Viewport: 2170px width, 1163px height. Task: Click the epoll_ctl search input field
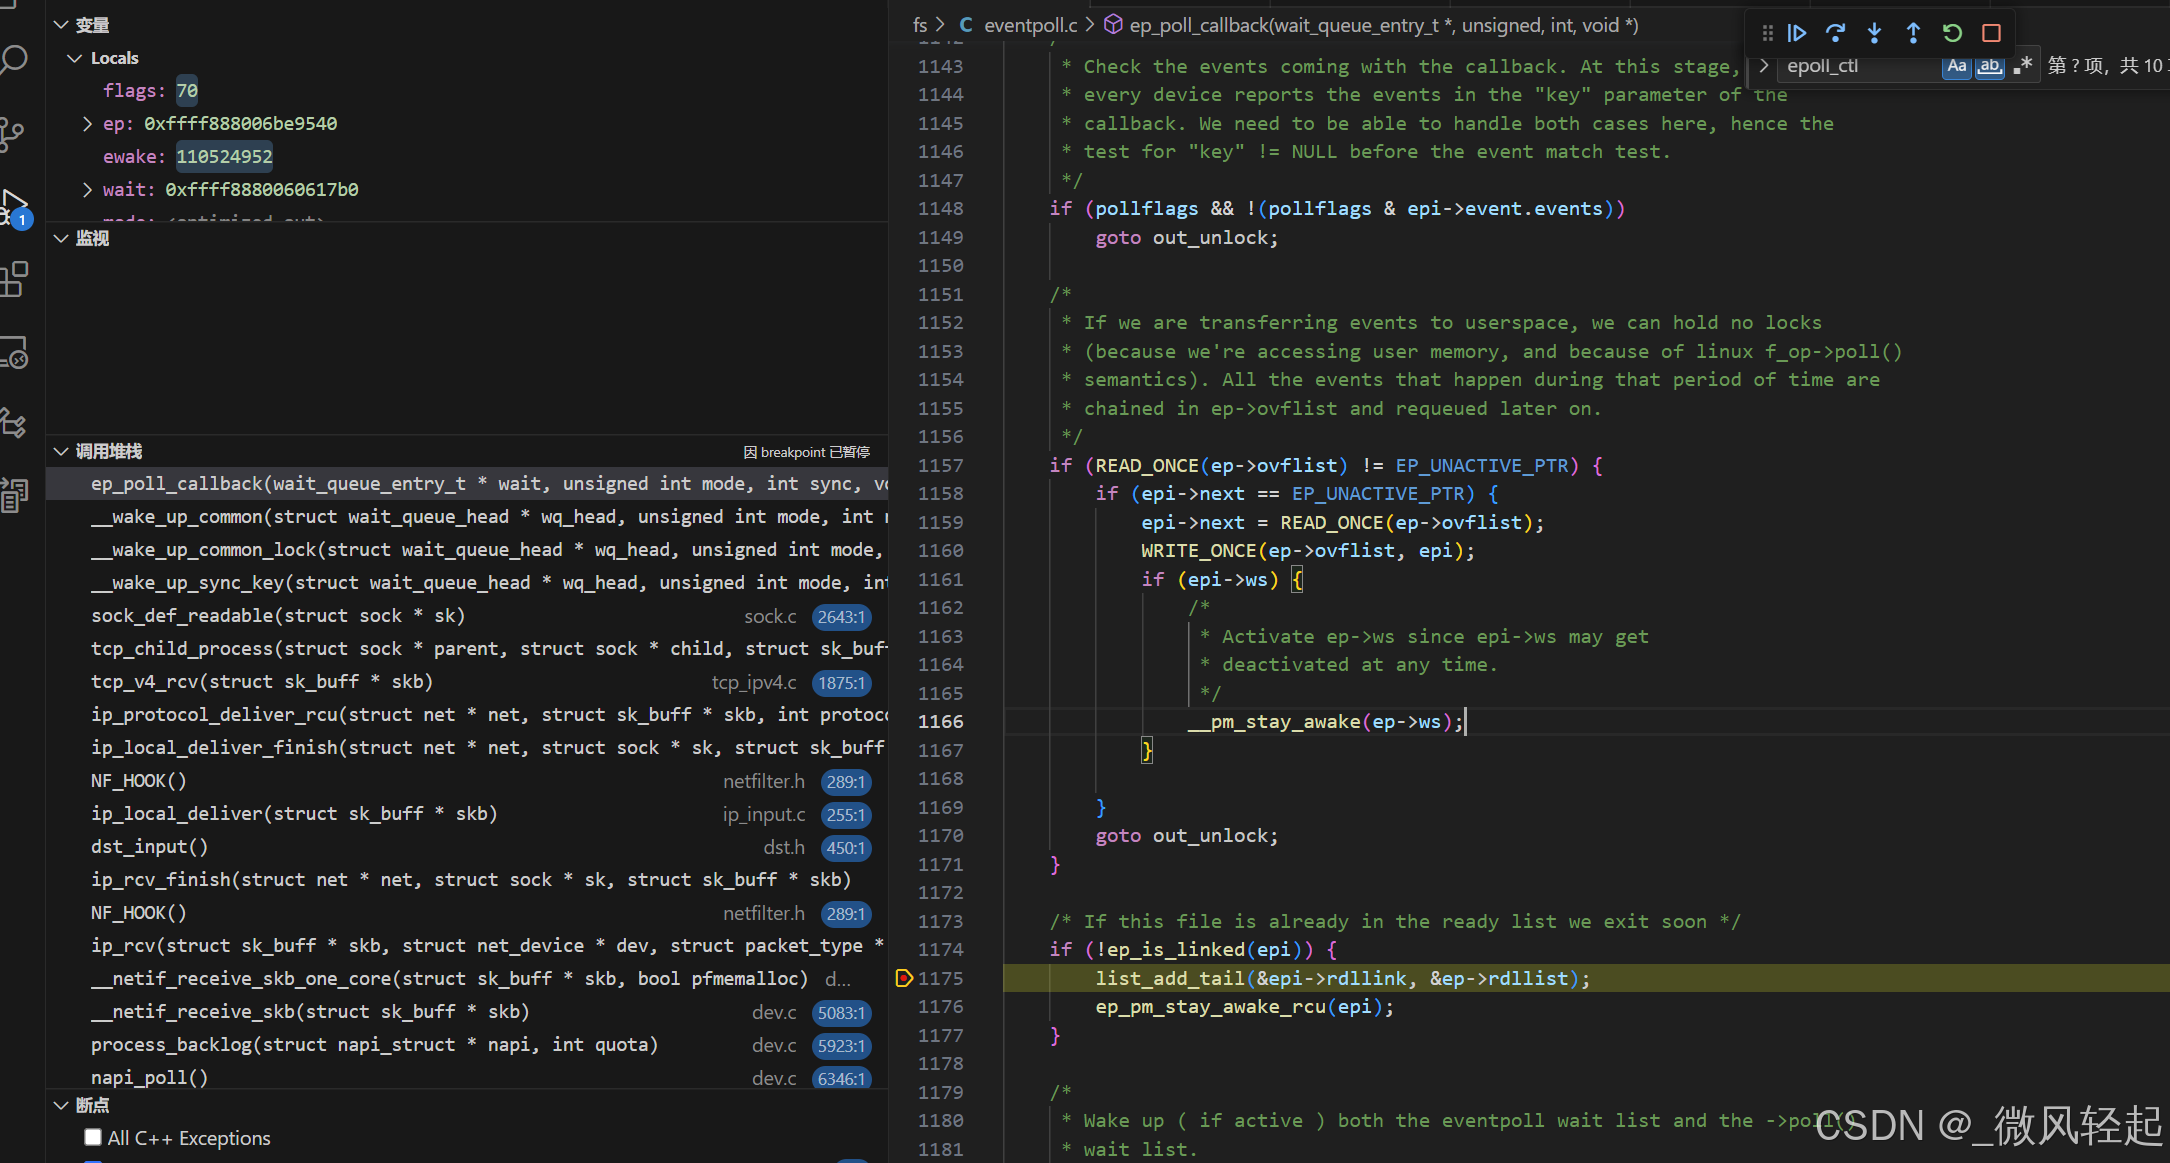[1860, 66]
